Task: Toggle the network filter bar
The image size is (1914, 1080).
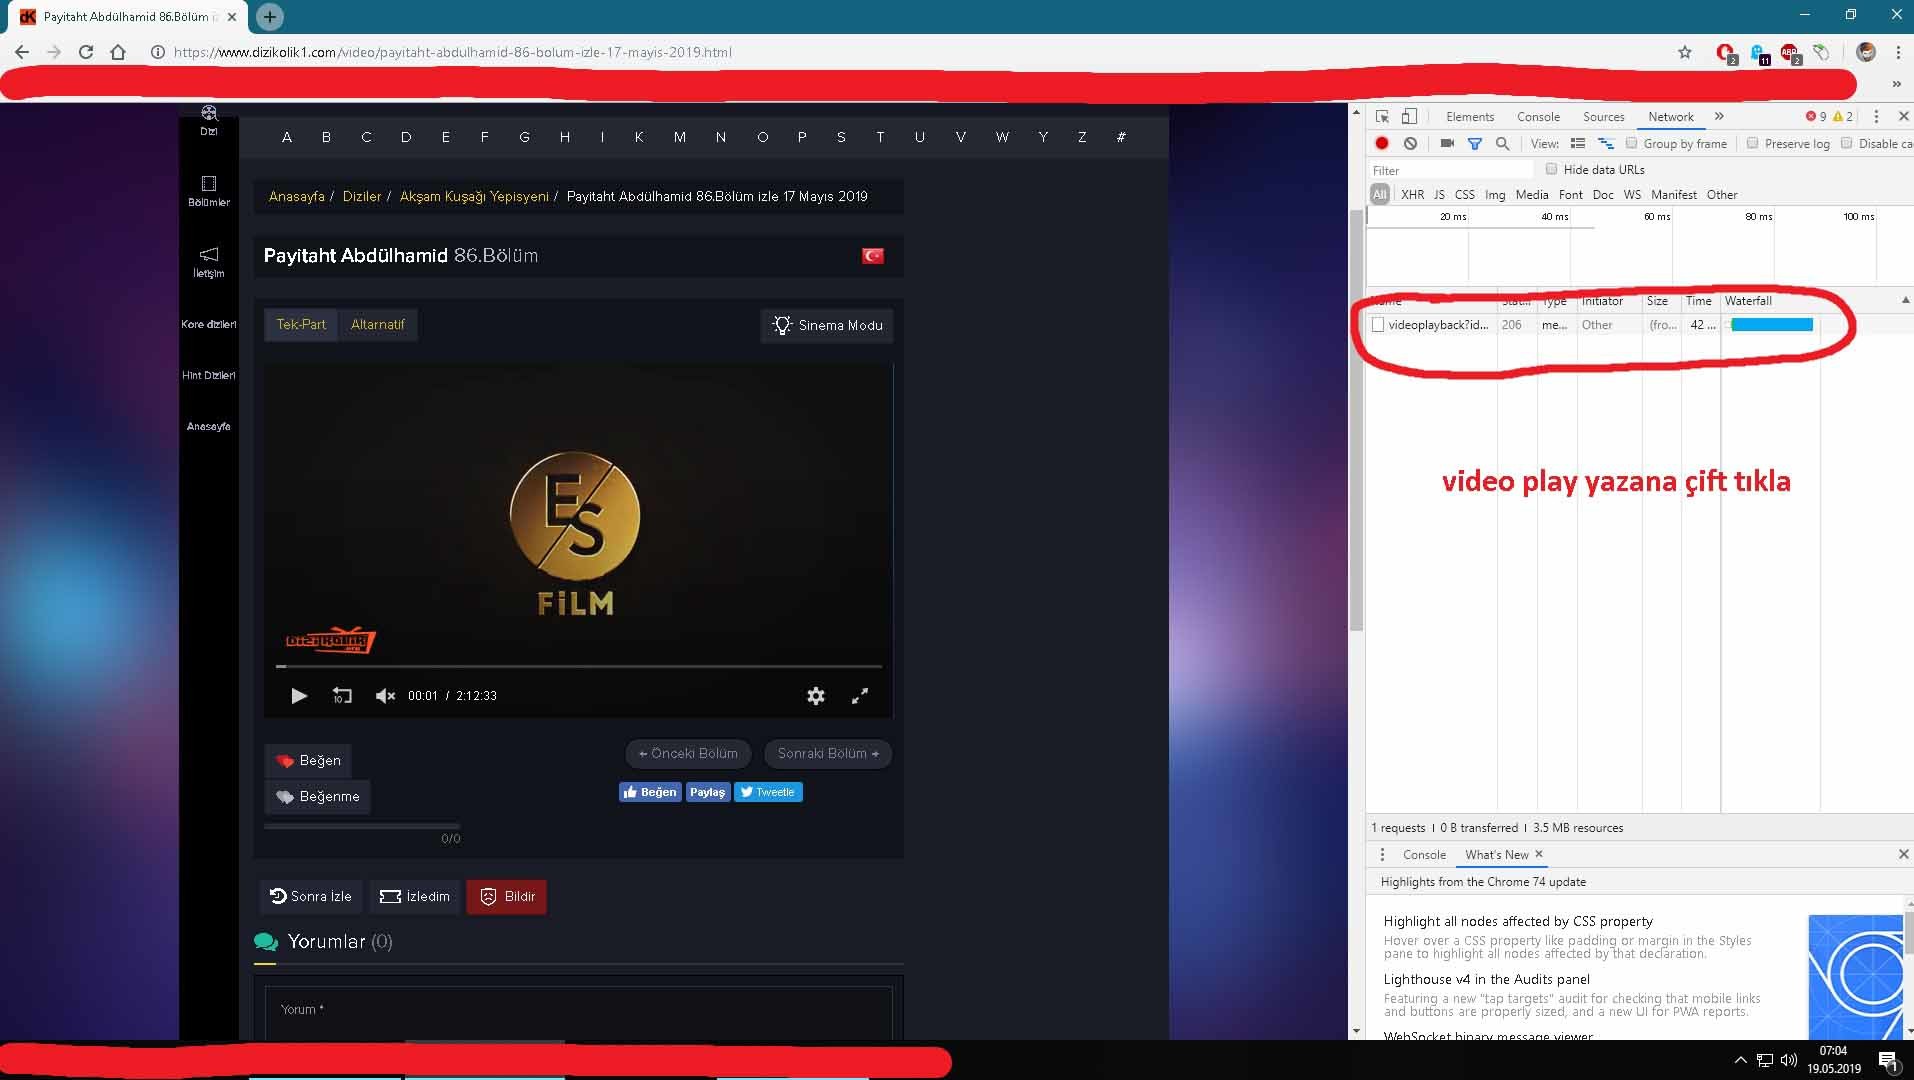Action: point(1474,143)
